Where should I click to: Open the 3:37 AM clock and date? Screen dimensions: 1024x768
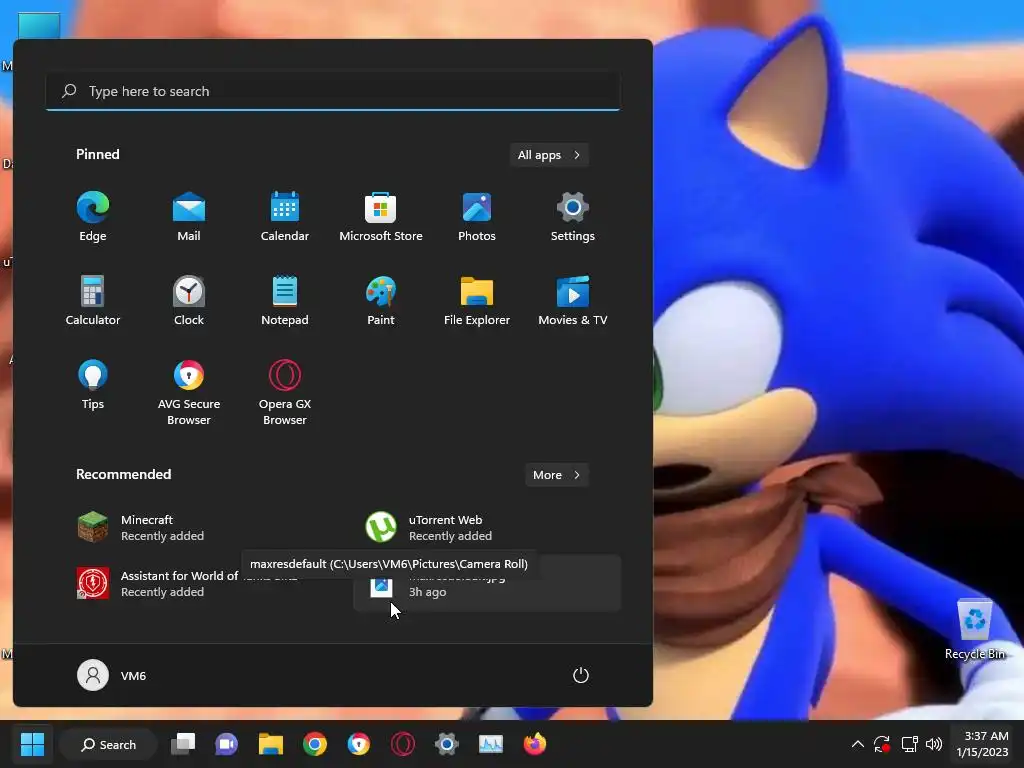click(x=983, y=744)
